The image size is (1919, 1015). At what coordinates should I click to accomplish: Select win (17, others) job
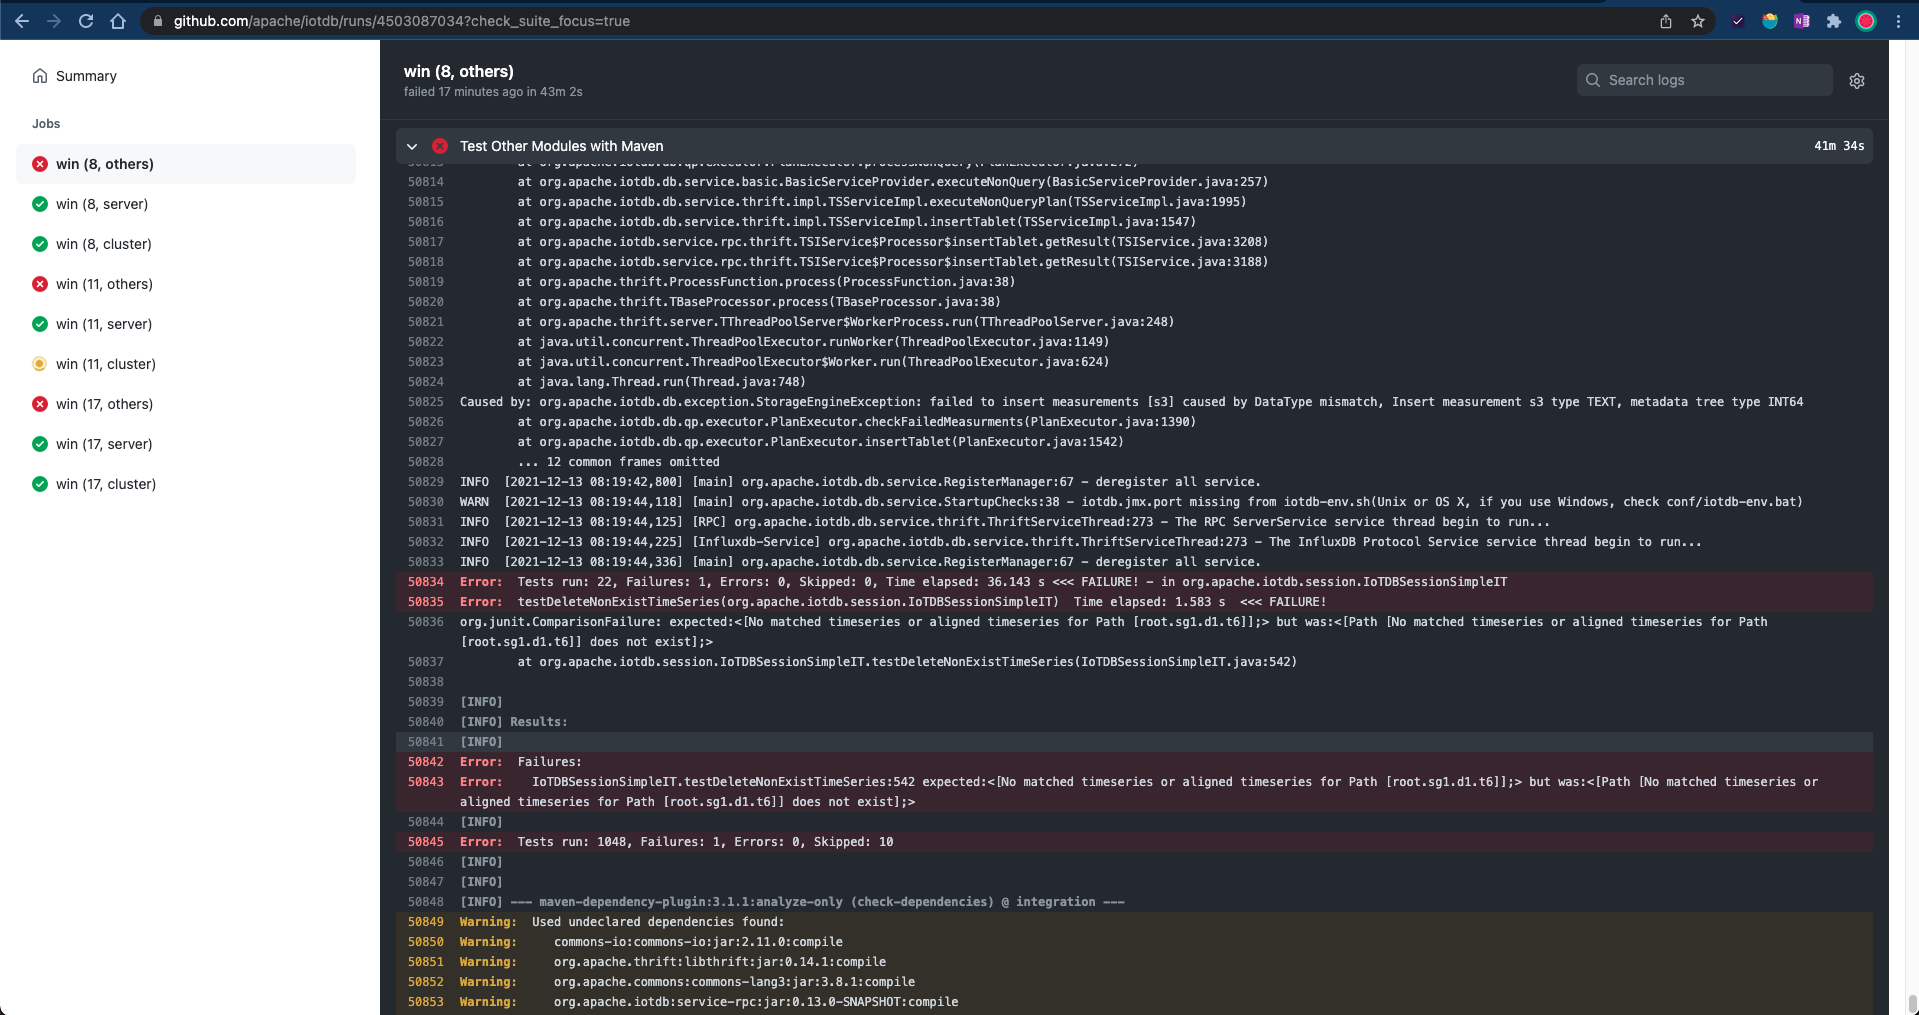[186, 404]
